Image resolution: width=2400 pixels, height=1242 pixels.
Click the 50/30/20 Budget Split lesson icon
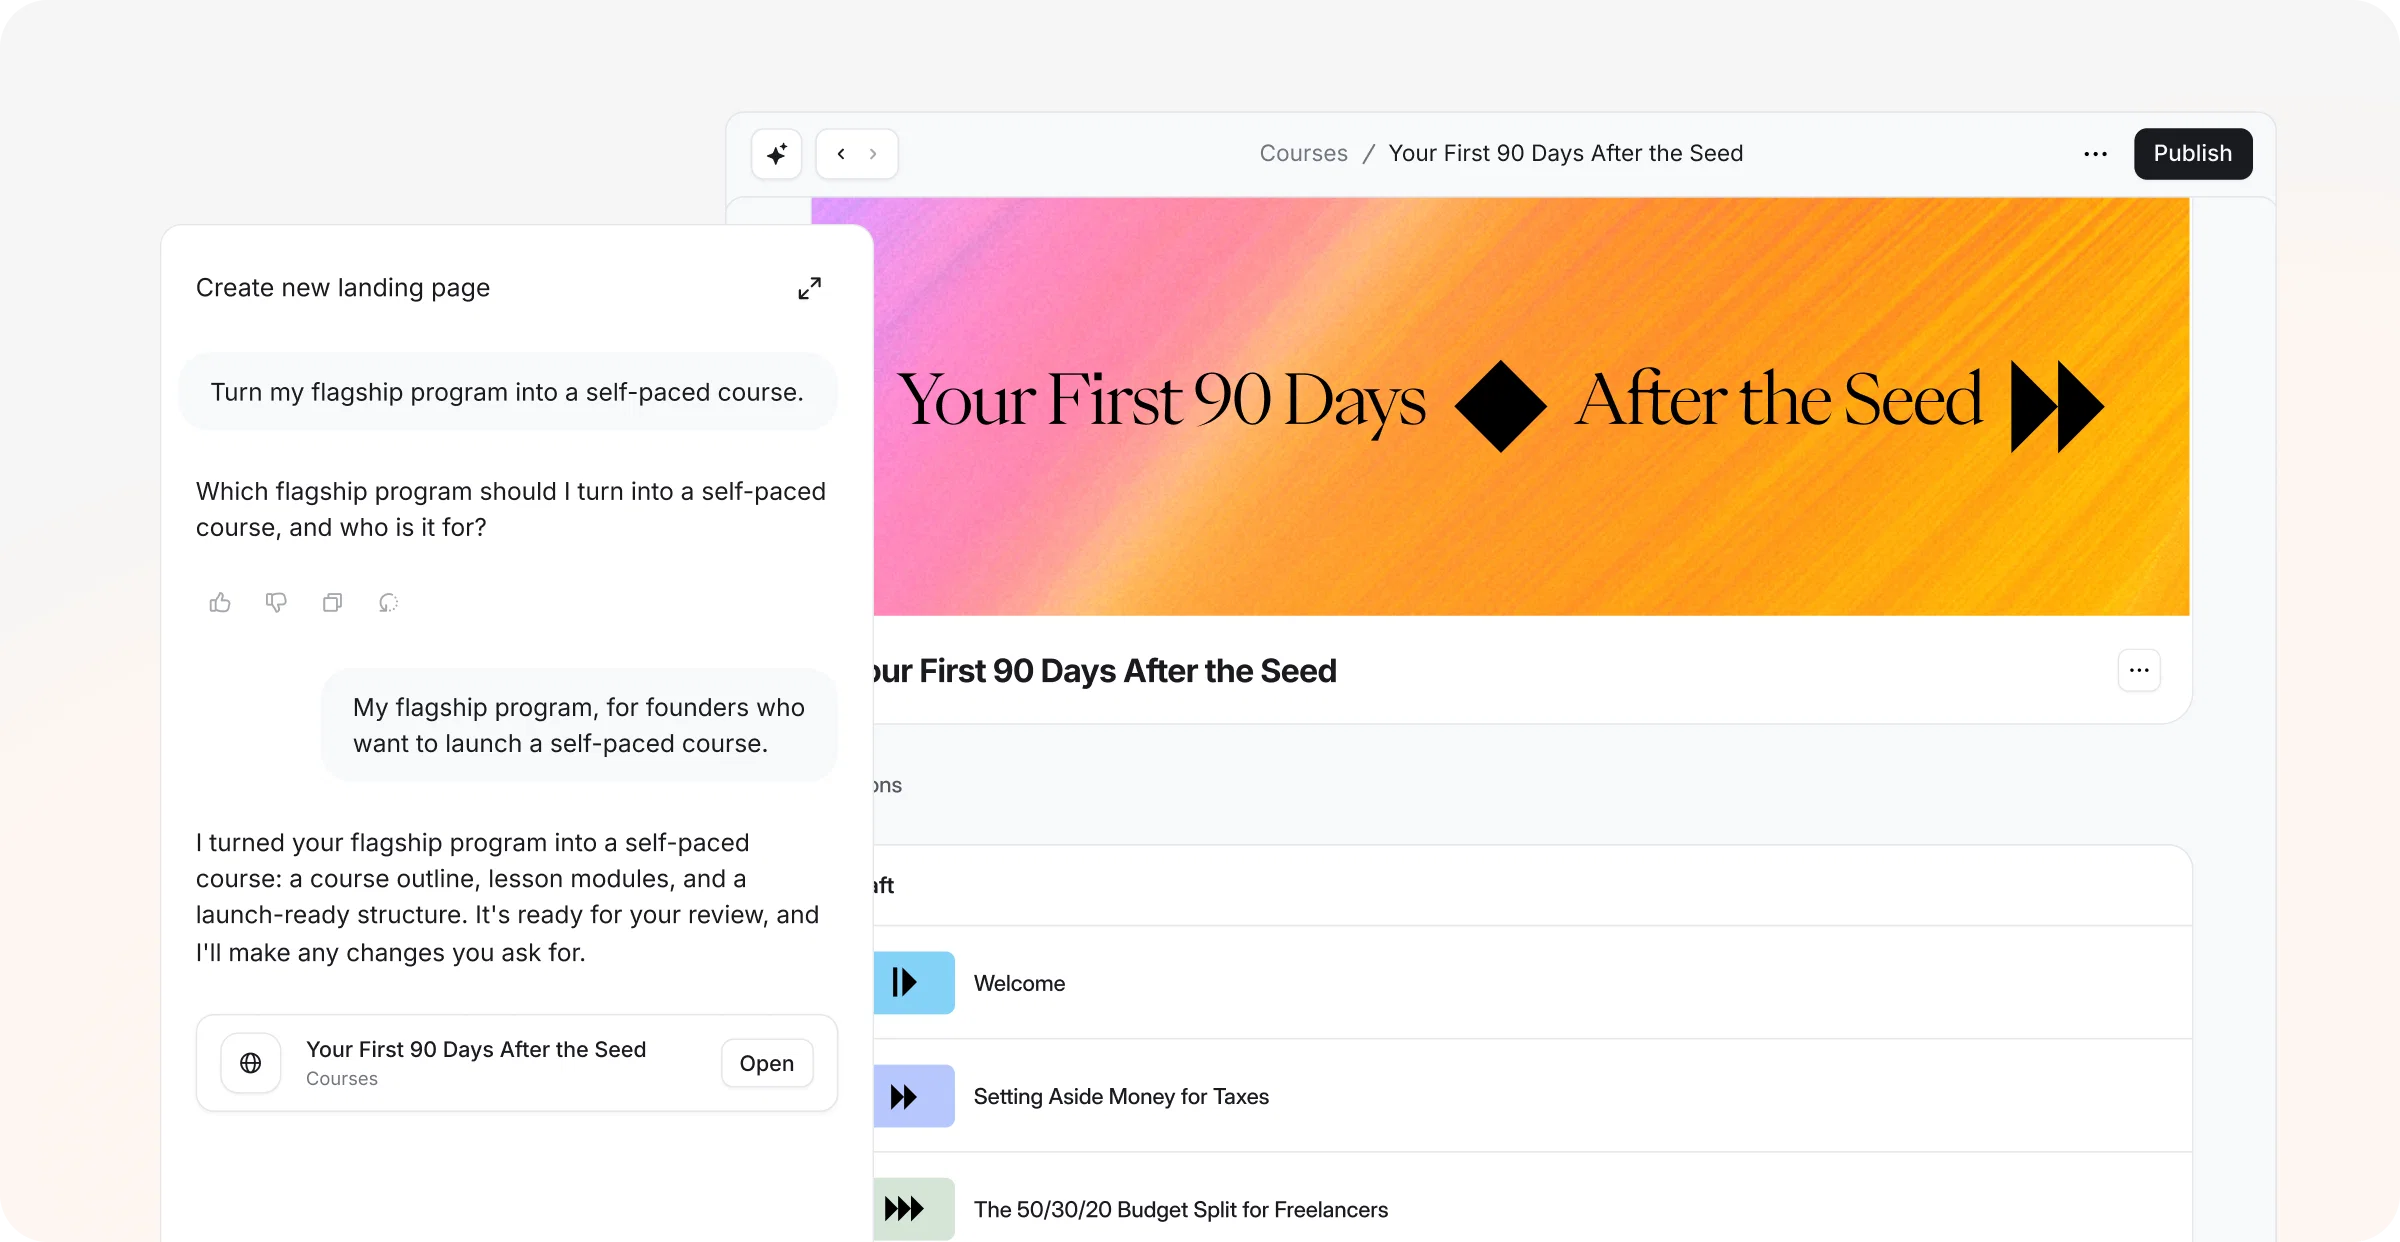914,1209
